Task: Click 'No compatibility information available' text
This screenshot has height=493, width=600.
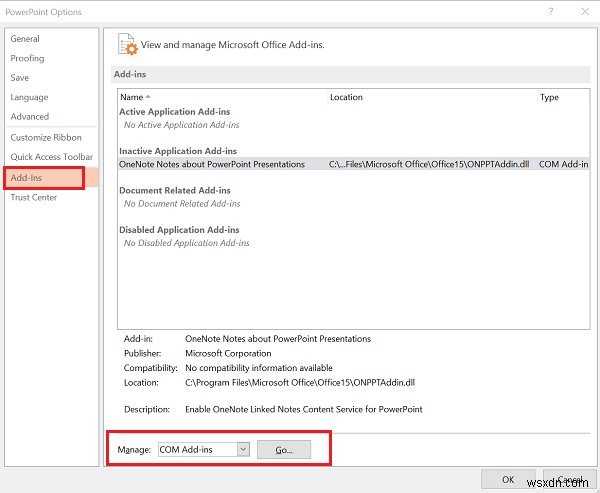Action: [x=259, y=368]
